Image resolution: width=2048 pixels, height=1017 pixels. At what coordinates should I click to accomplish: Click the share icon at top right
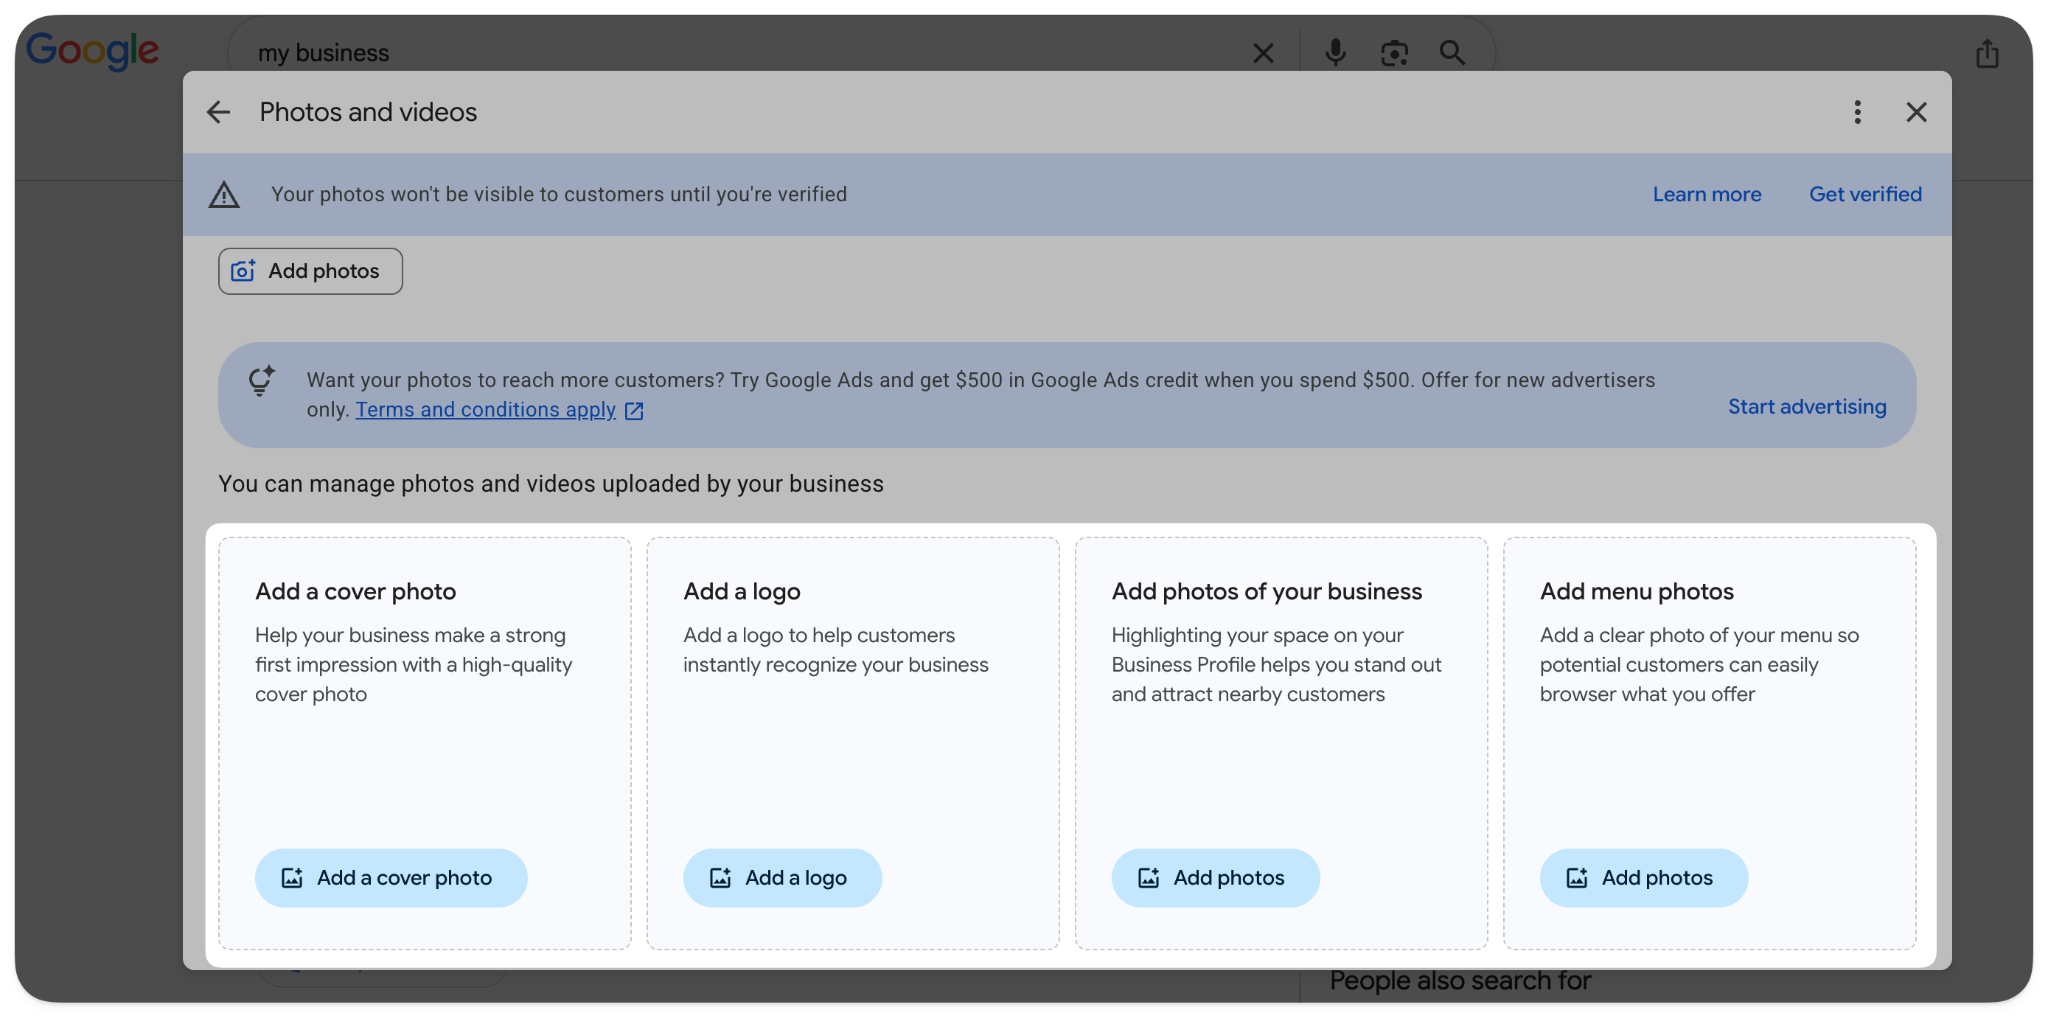1987,53
